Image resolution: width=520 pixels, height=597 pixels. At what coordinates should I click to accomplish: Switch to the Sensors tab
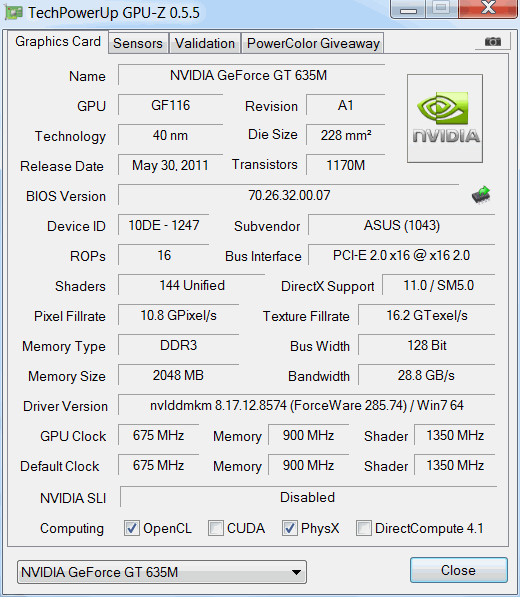point(138,43)
